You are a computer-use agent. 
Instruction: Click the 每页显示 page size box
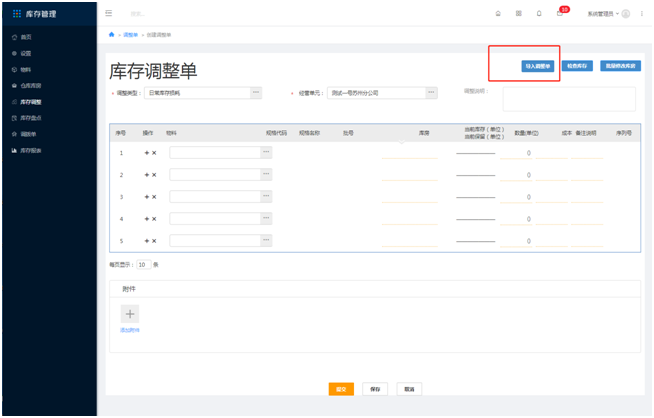click(x=143, y=264)
